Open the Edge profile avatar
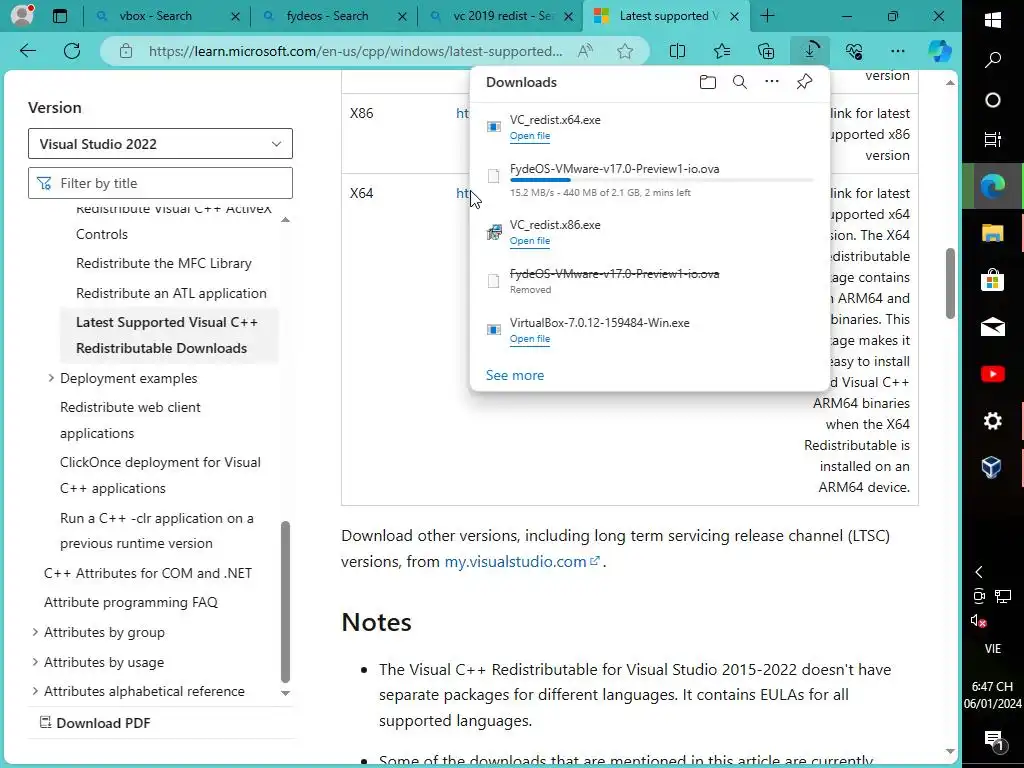Viewport: 1024px width, 768px height. pyautogui.click(x=22, y=15)
